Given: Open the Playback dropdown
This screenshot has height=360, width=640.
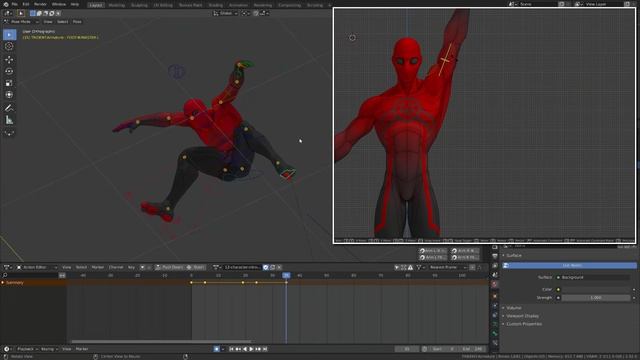Looking at the screenshot, I should 27,349.
